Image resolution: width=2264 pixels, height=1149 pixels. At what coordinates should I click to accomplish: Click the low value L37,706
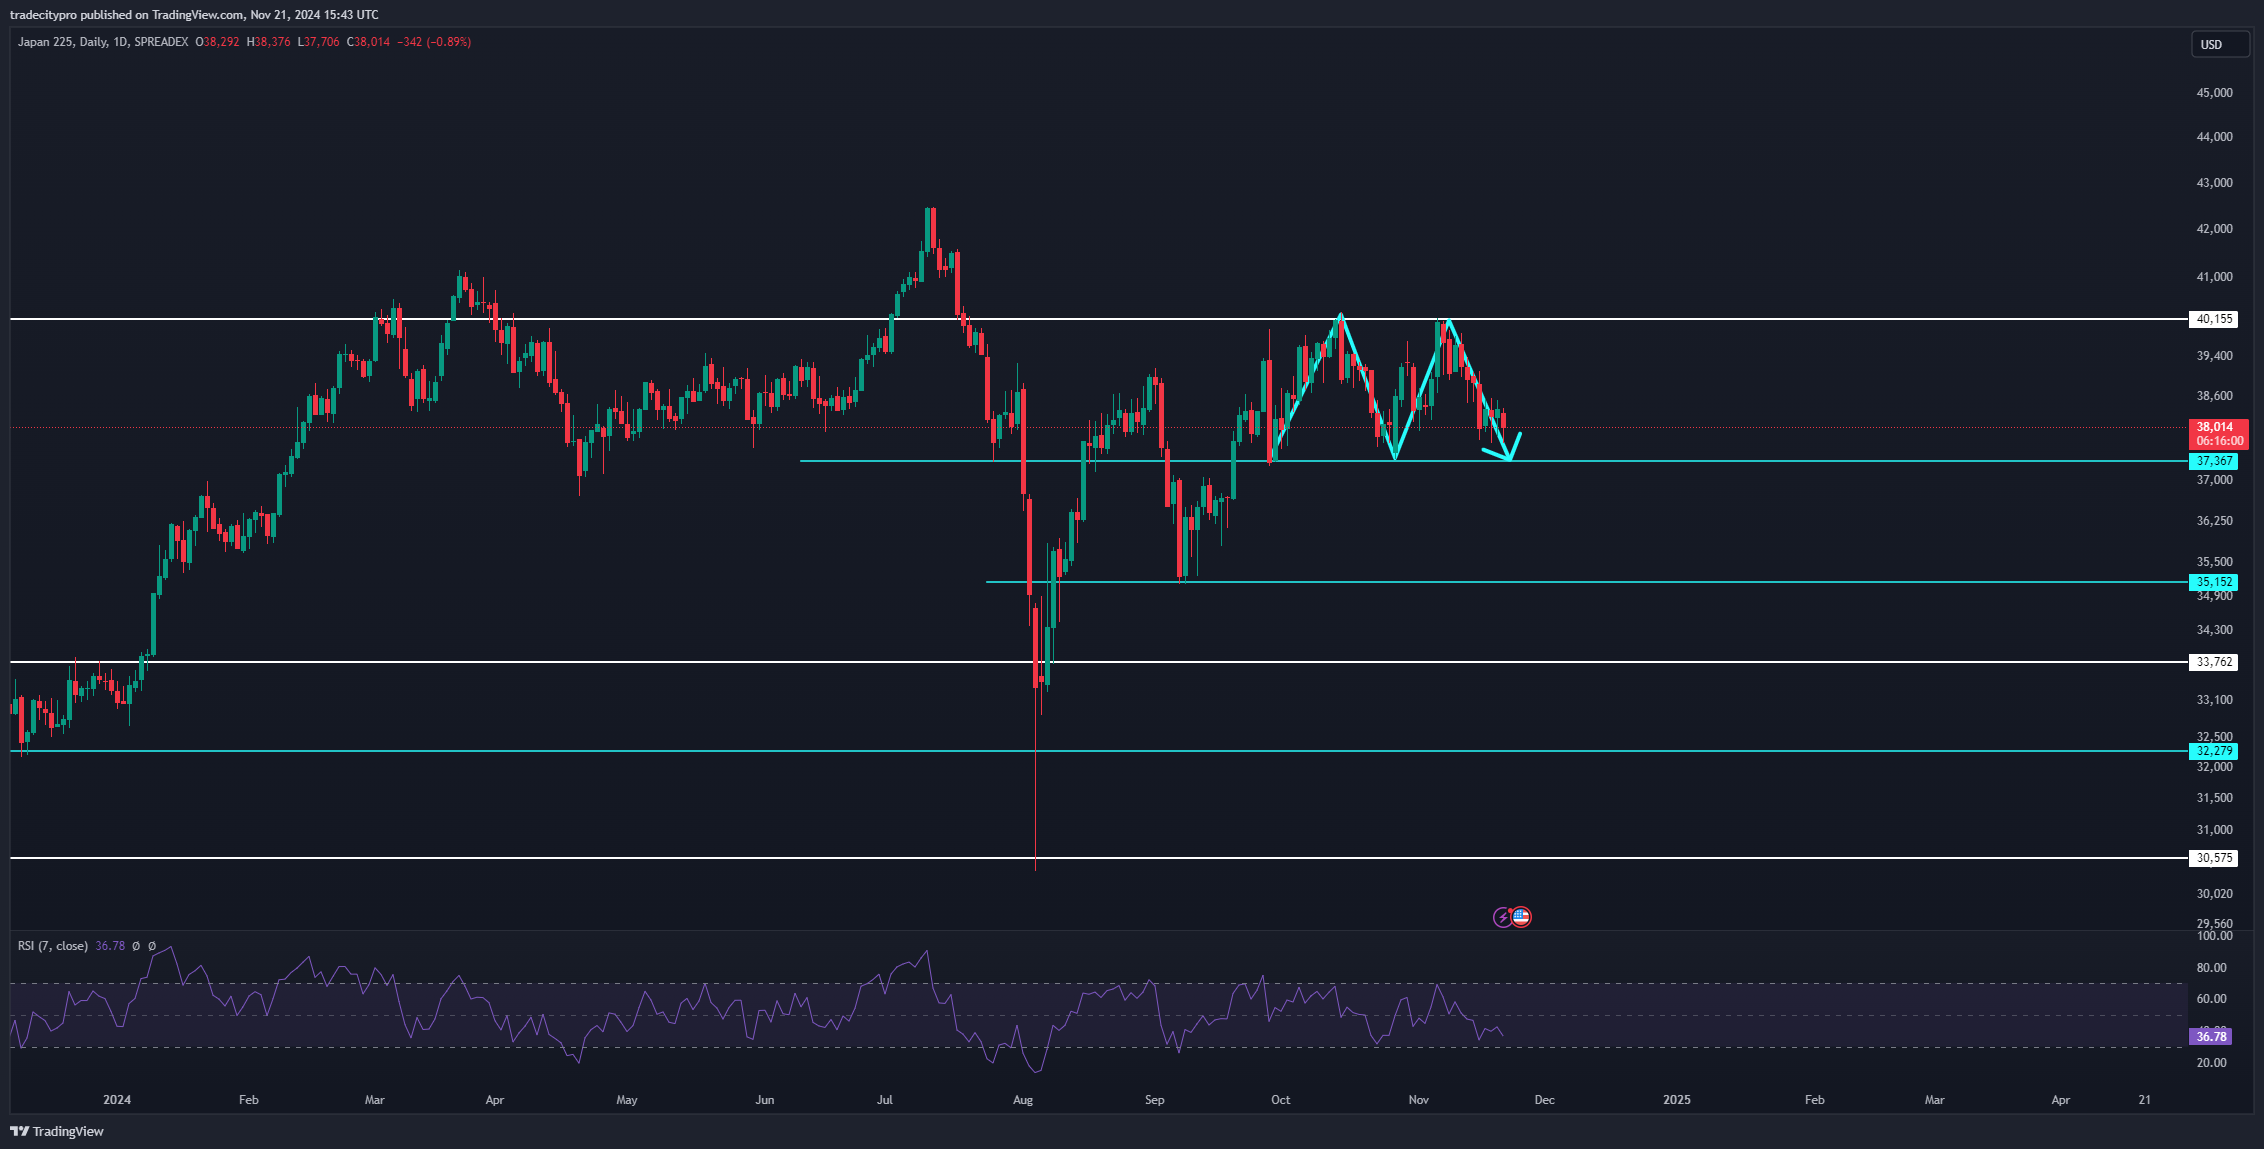(x=319, y=42)
